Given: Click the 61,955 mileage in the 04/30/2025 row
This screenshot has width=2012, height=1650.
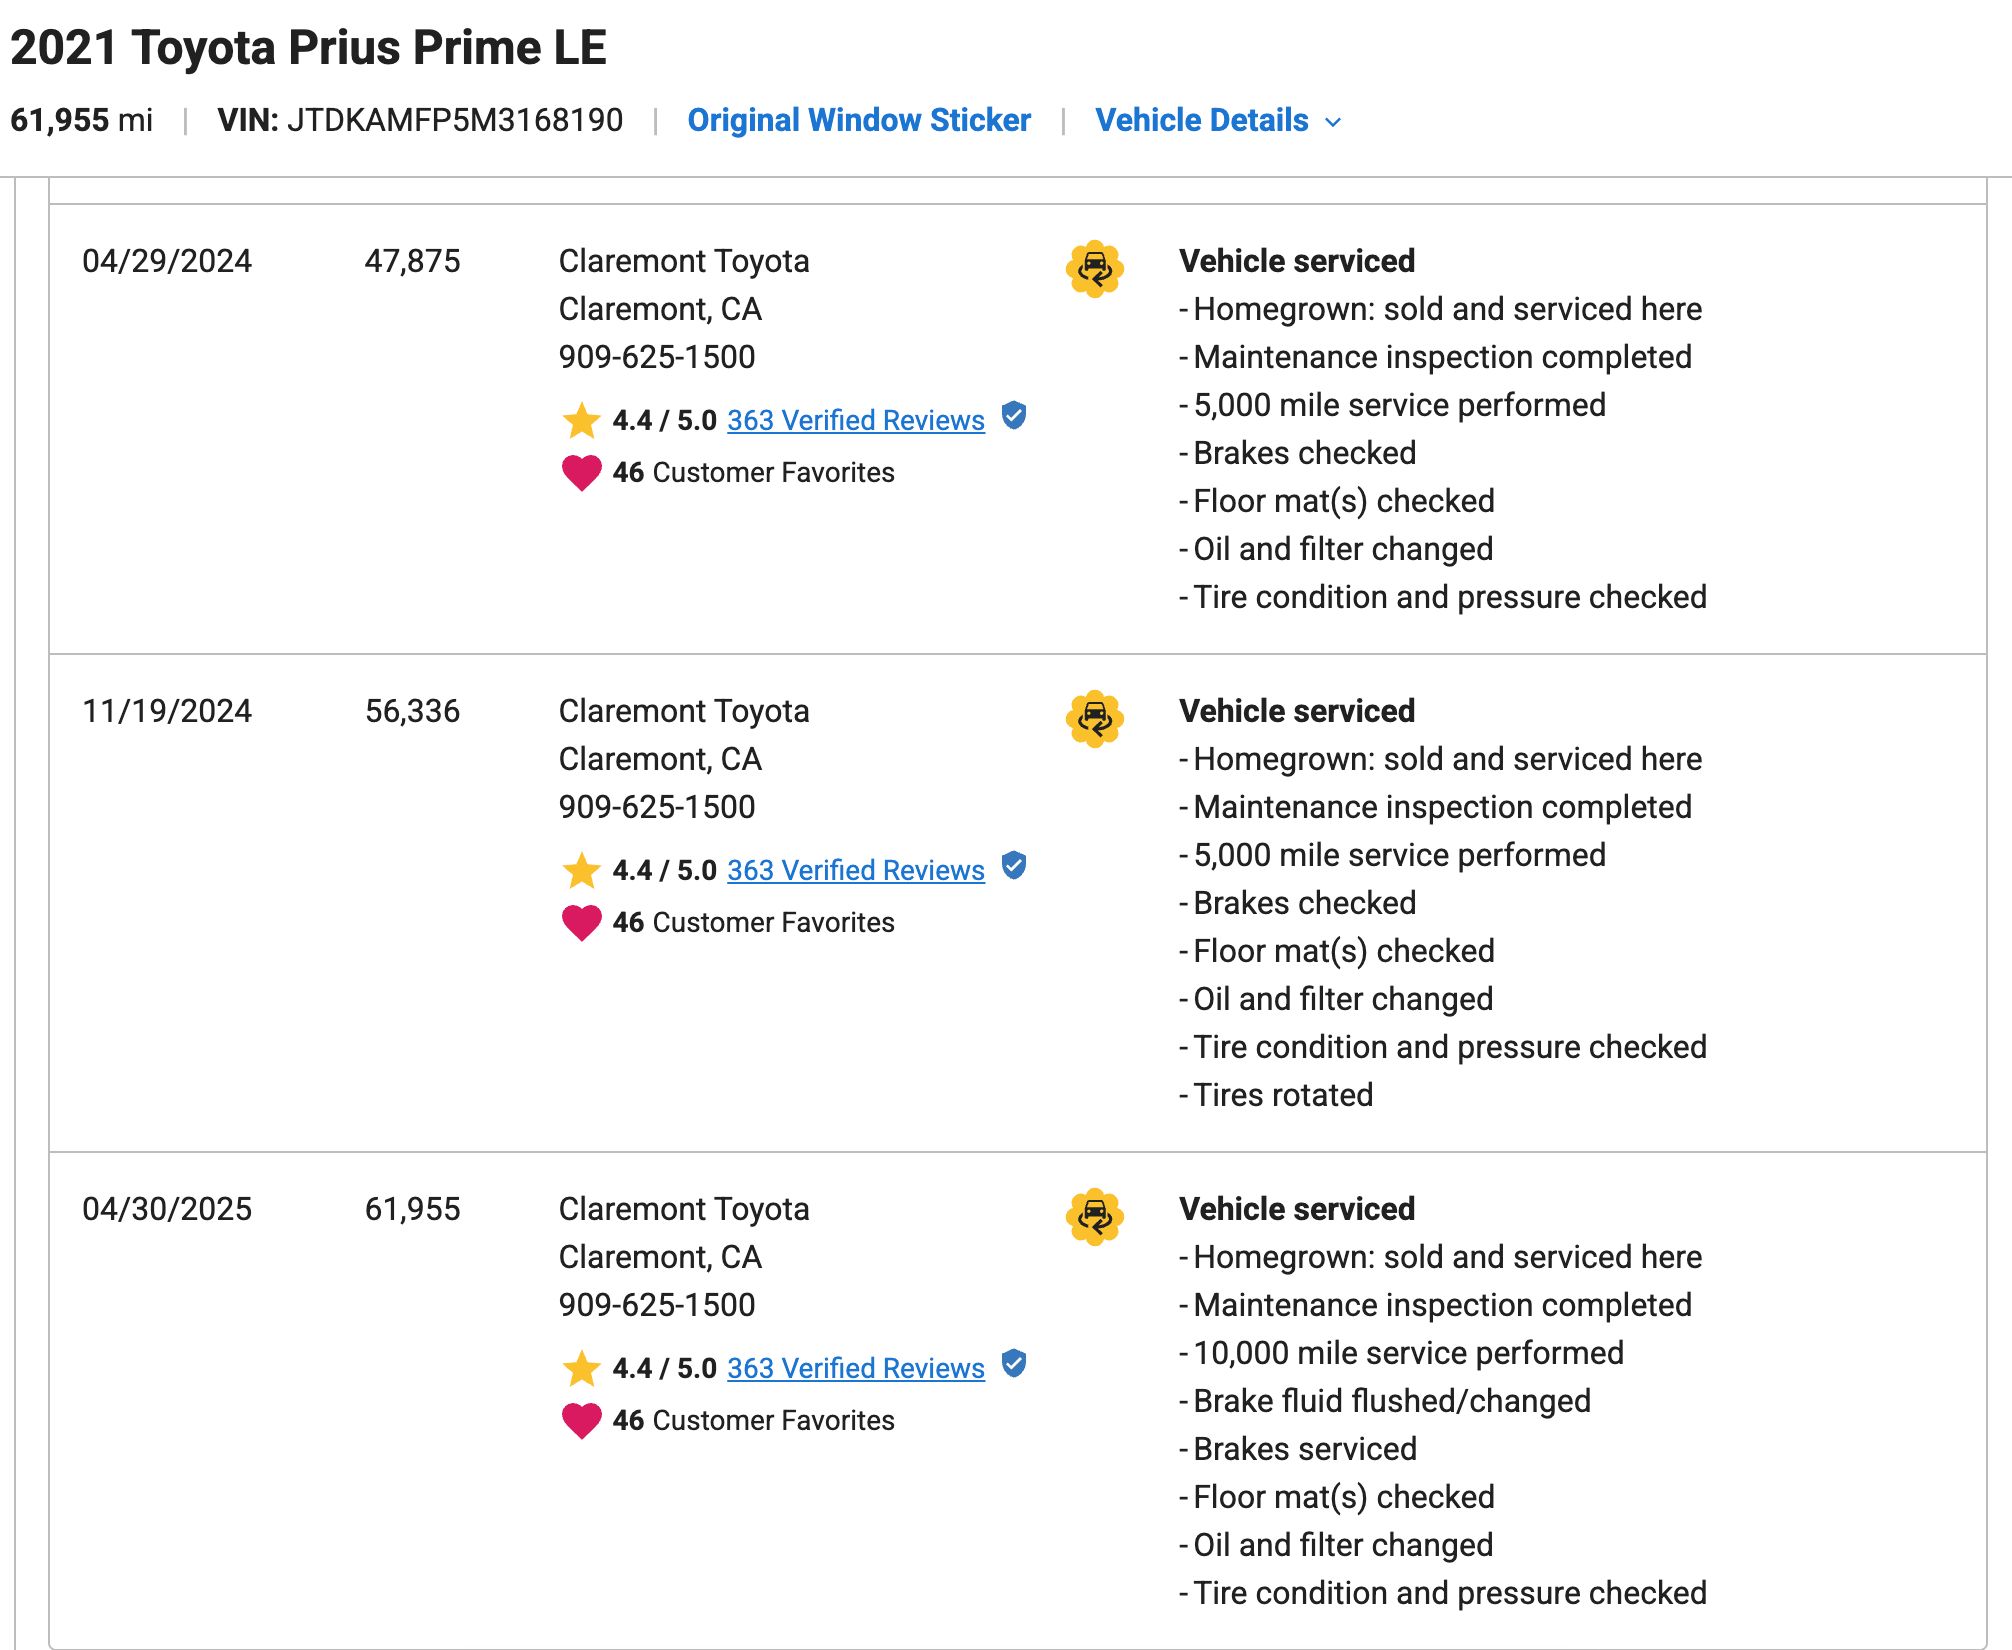Looking at the screenshot, I should (412, 1209).
